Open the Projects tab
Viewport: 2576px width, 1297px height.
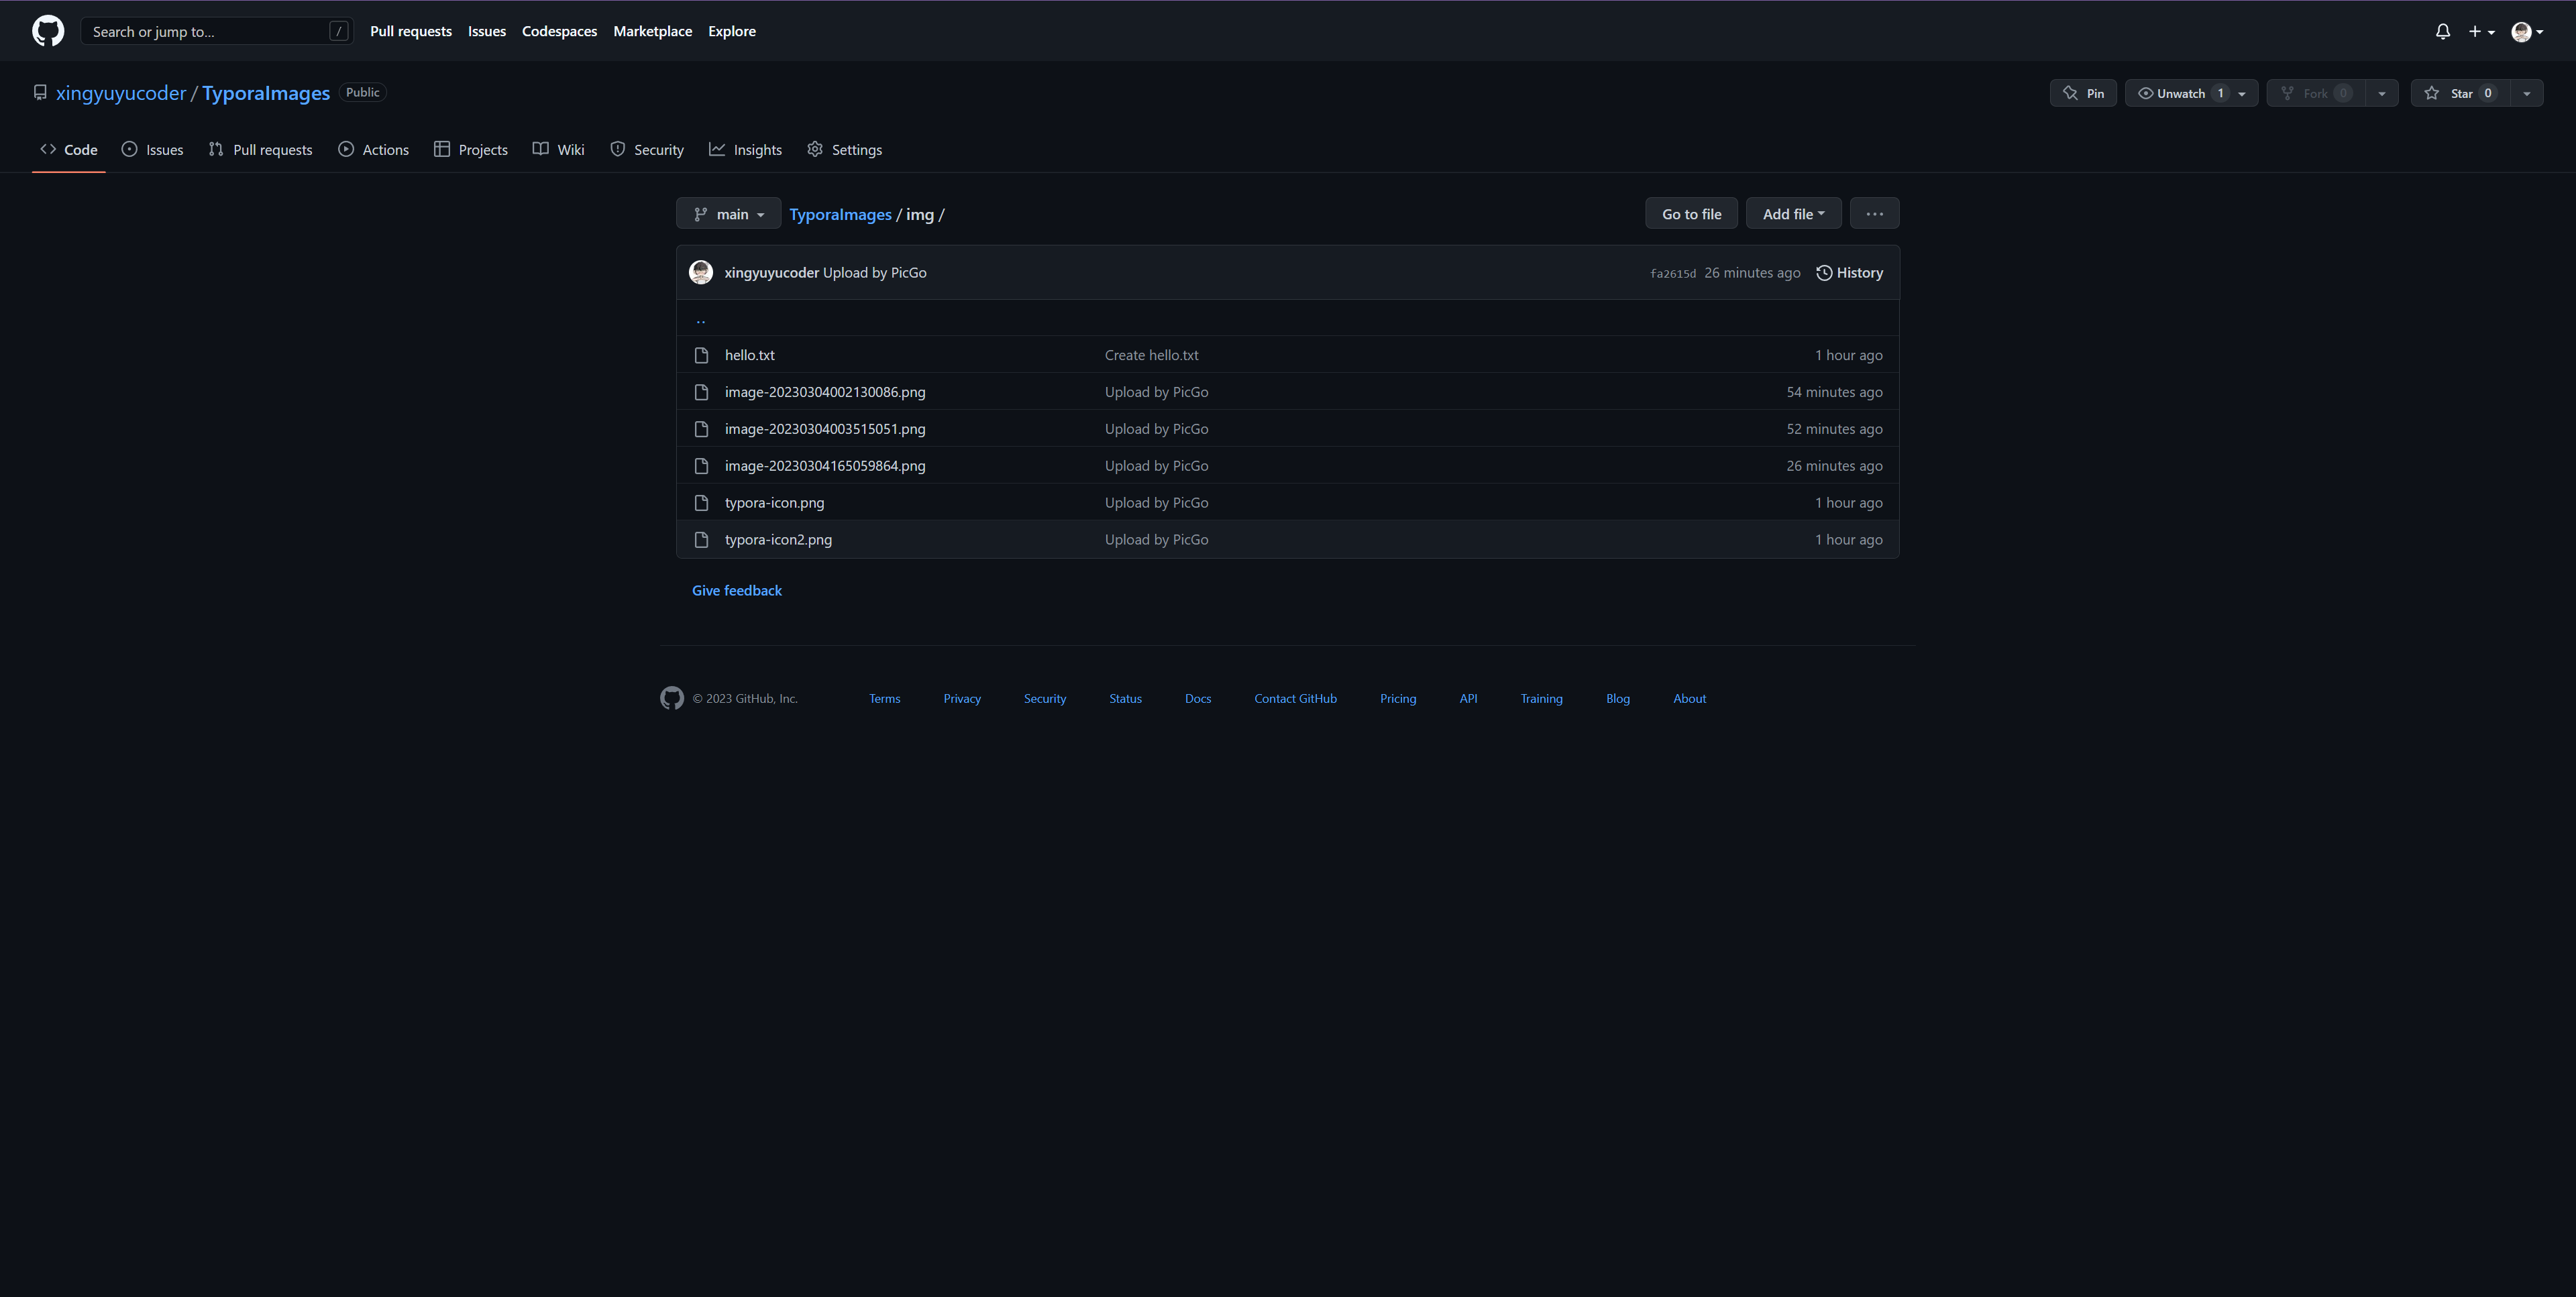471,149
